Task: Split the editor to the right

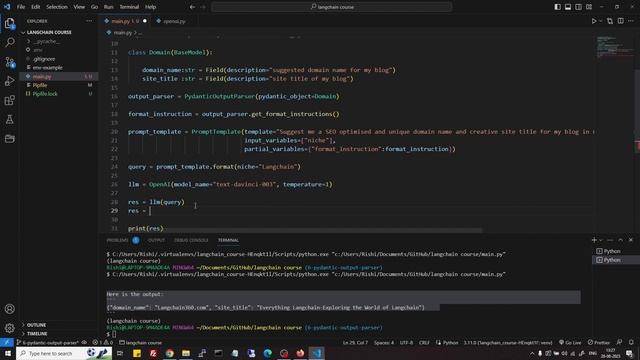Action: pyautogui.click(x=620, y=21)
